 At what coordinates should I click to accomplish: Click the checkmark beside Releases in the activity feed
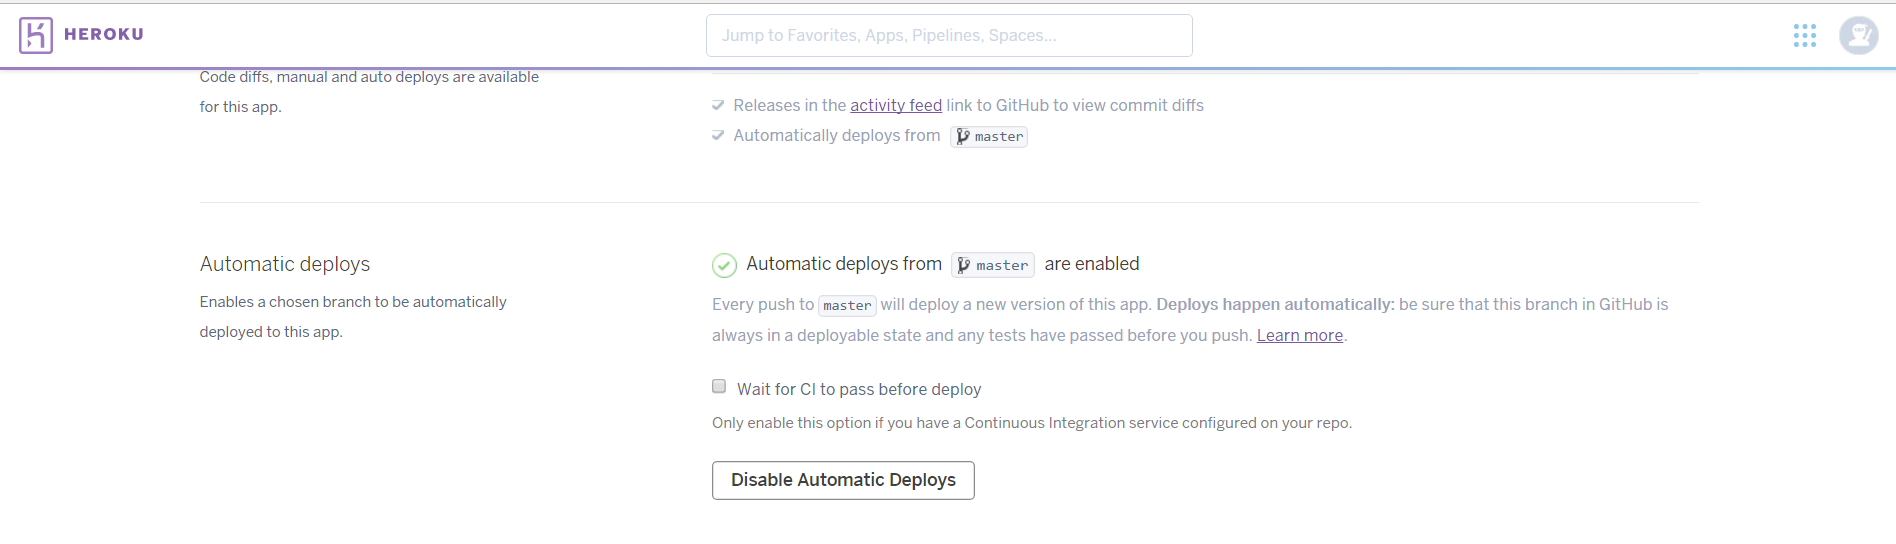point(718,105)
